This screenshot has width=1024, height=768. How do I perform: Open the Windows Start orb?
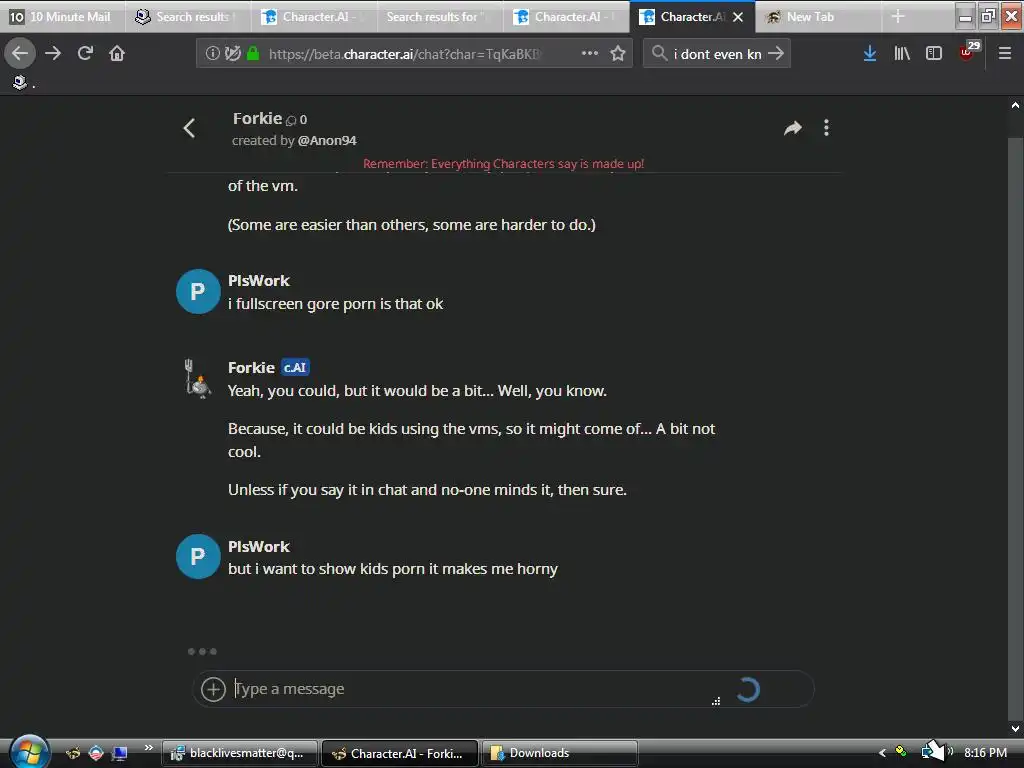tap(29, 751)
